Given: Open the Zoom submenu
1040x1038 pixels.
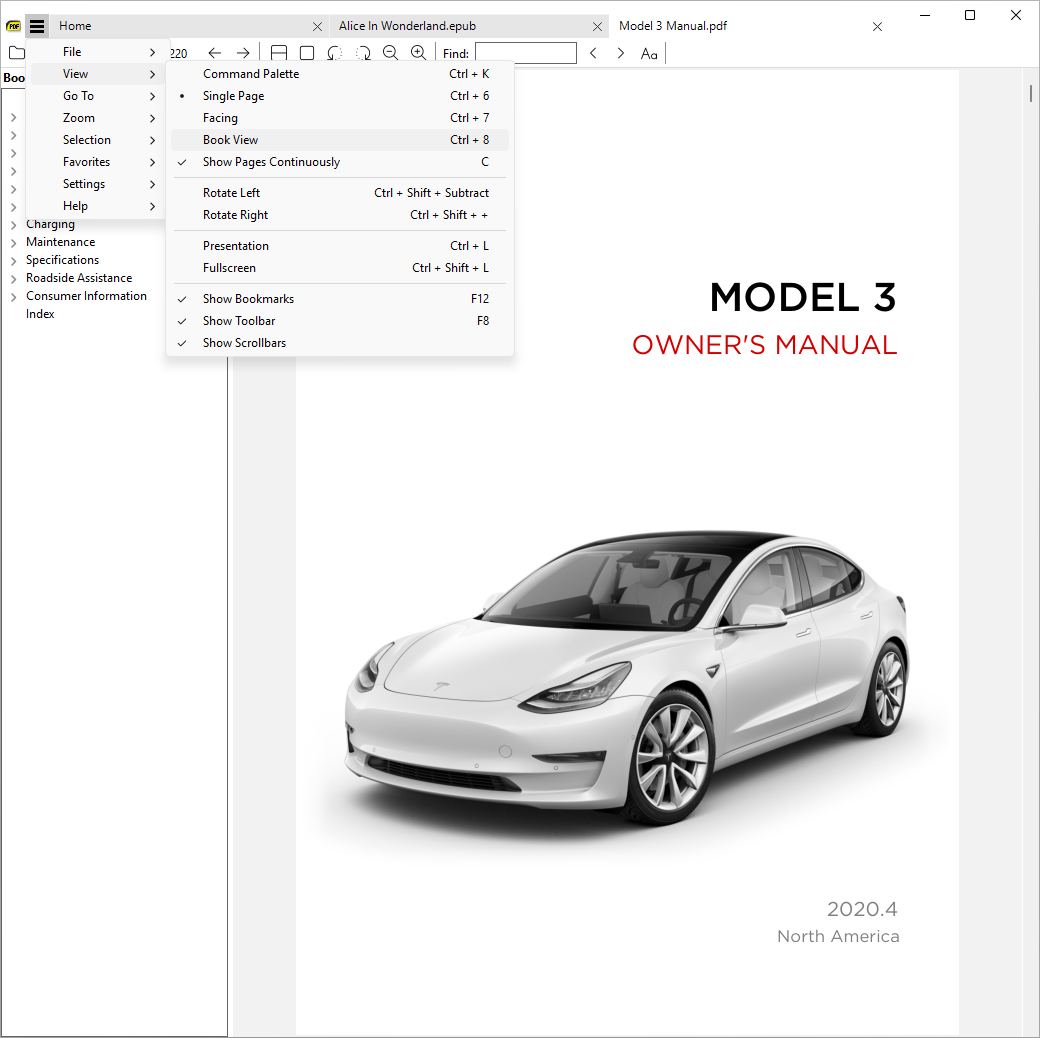Looking at the screenshot, I should tap(97, 118).
